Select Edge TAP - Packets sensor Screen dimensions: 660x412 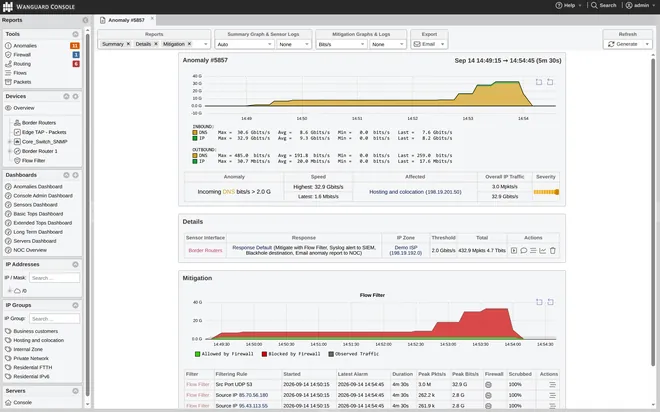point(44,132)
